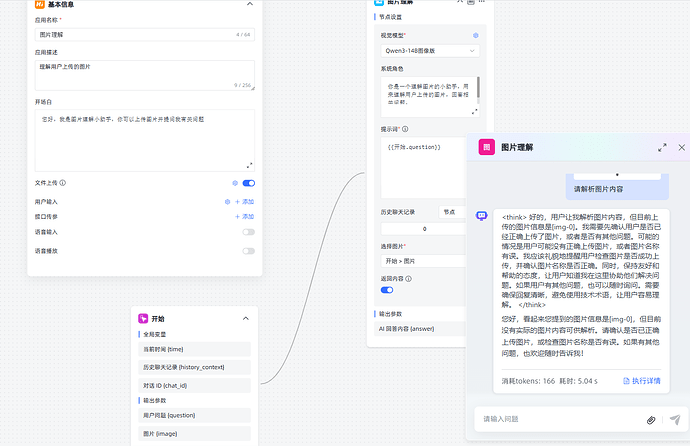Show info tooltip next to 提示词
The image size is (690, 446).
(405, 129)
